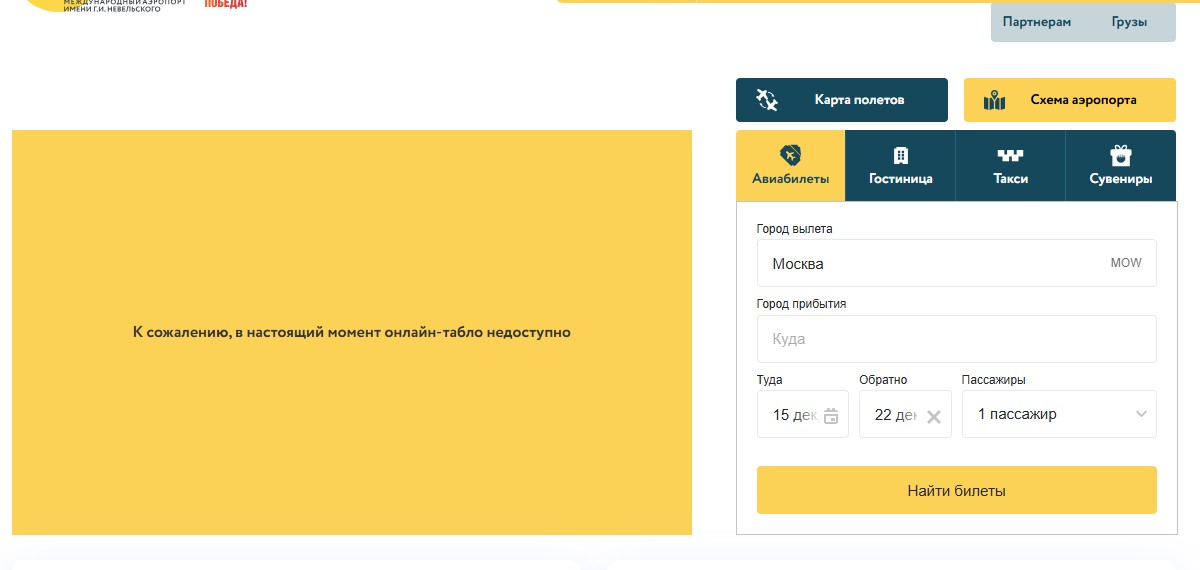The height and width of the screenshot is (570, 1200).
Task: Focus the Город прибытия Куда field
Action: pyautogui.click(x=956, y=339)
